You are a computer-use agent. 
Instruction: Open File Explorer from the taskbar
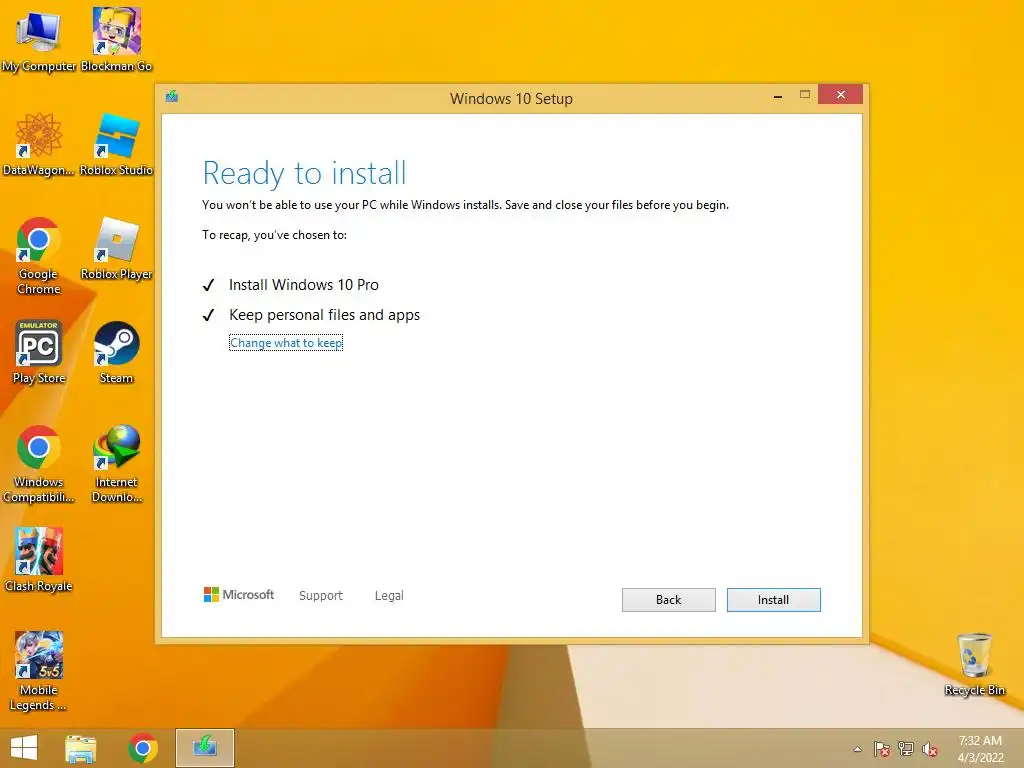point(81,748)
